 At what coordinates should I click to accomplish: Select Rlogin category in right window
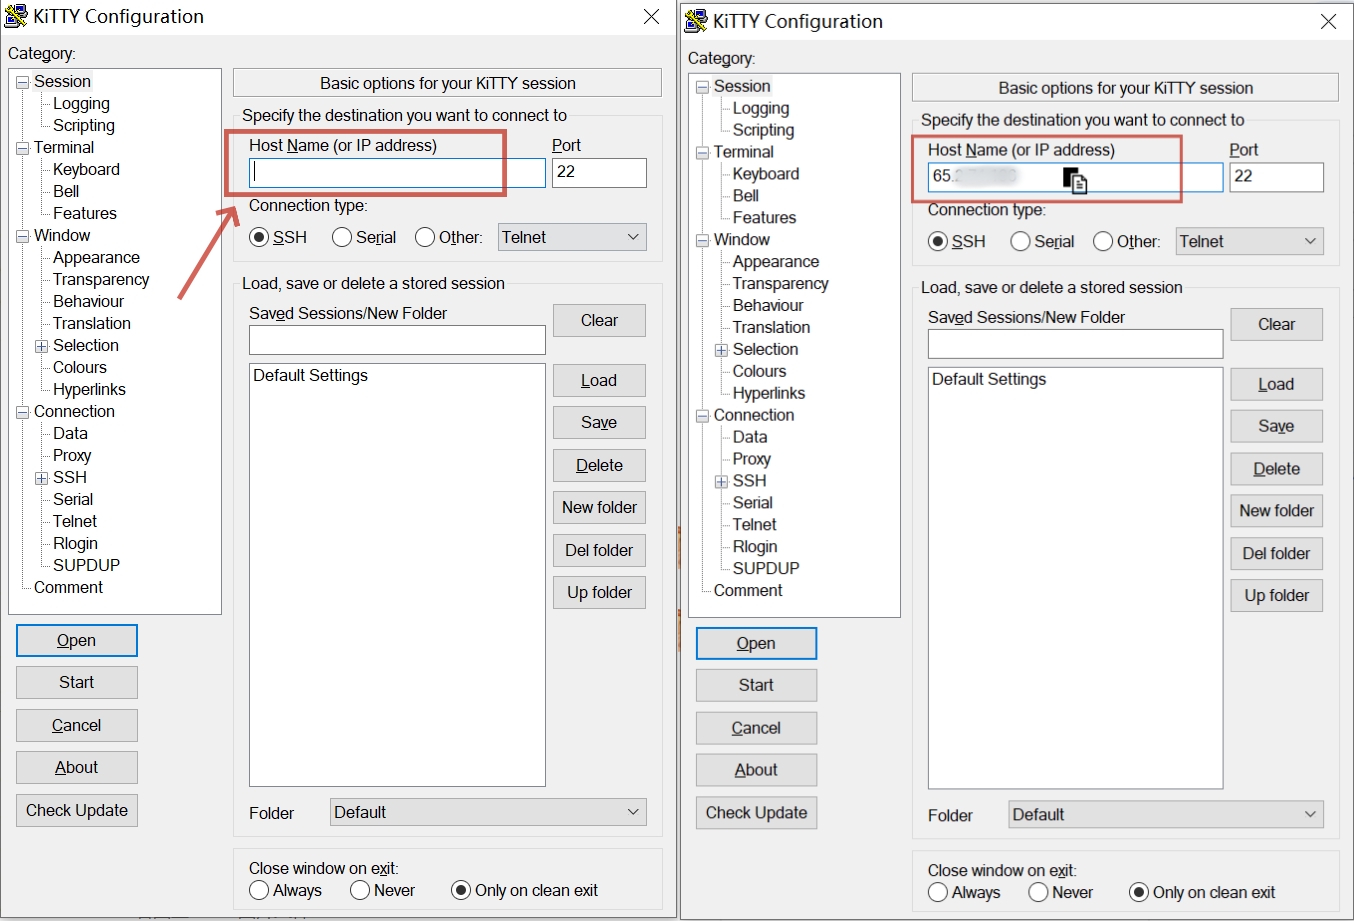pyautogui.click(x=754, y=546)
